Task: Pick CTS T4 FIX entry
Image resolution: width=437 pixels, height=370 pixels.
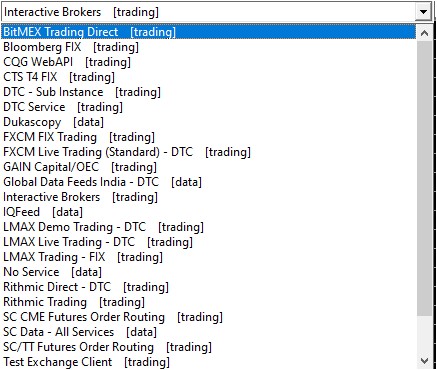Action: click(x=208, y=77)
